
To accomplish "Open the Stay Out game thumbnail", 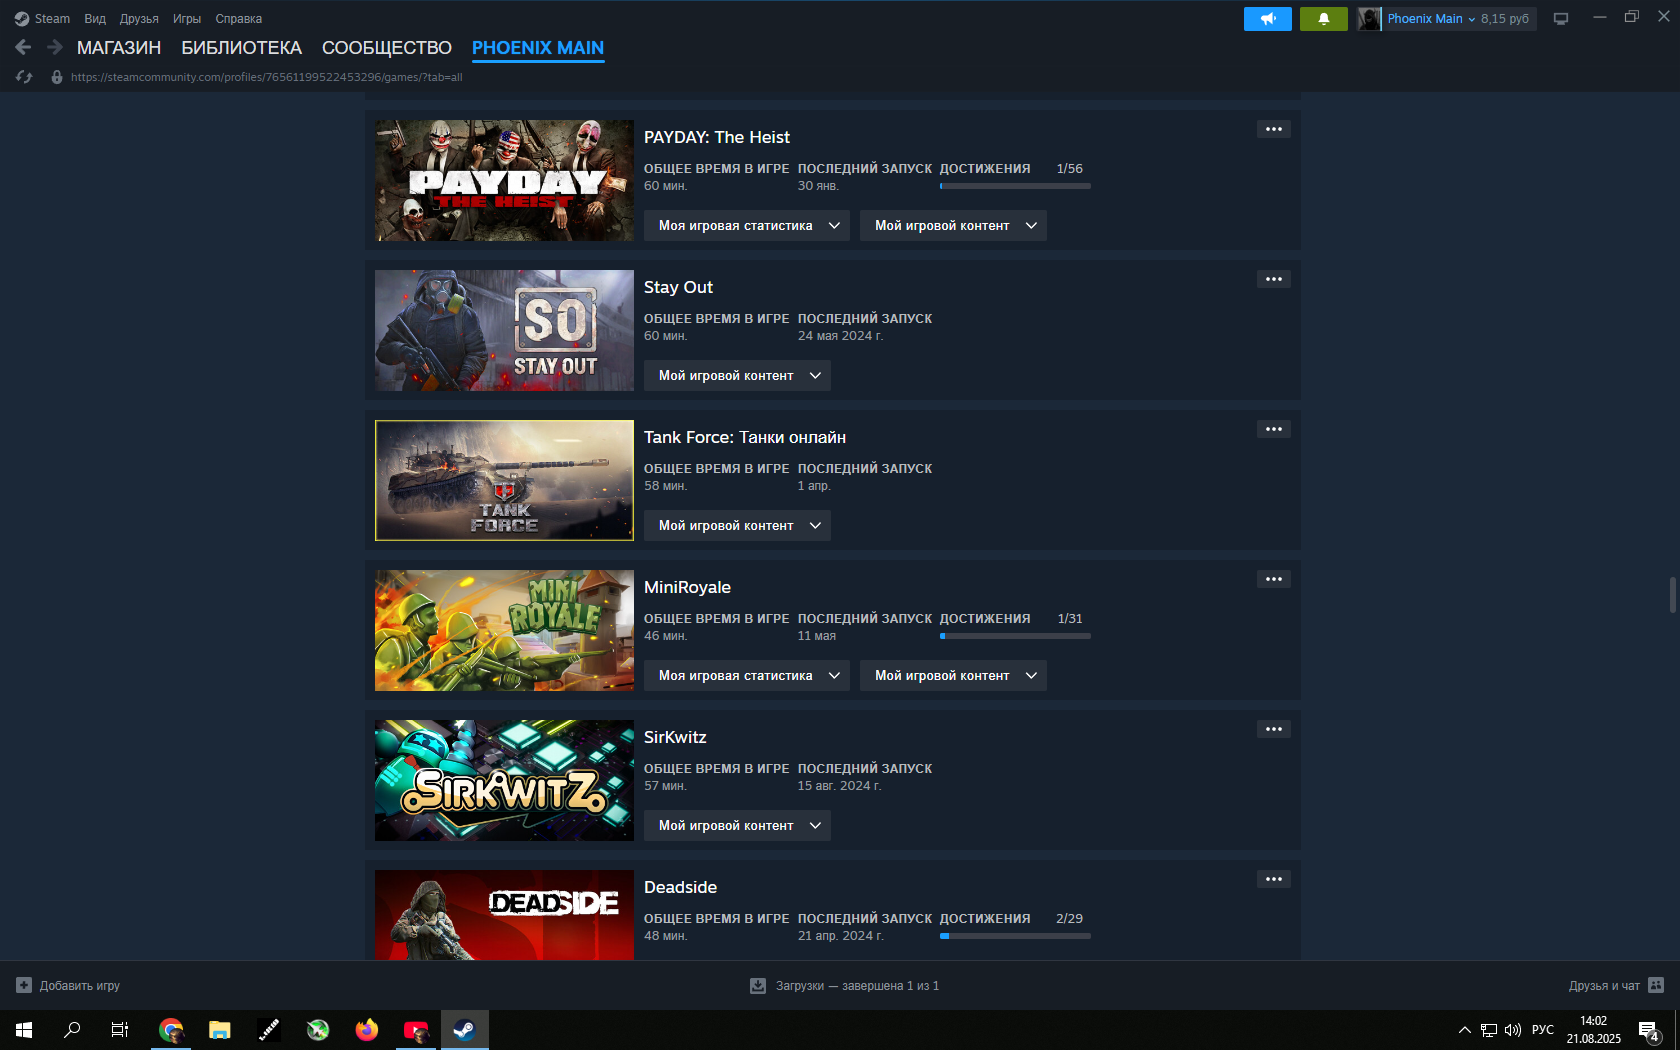I will click(504, 330).
